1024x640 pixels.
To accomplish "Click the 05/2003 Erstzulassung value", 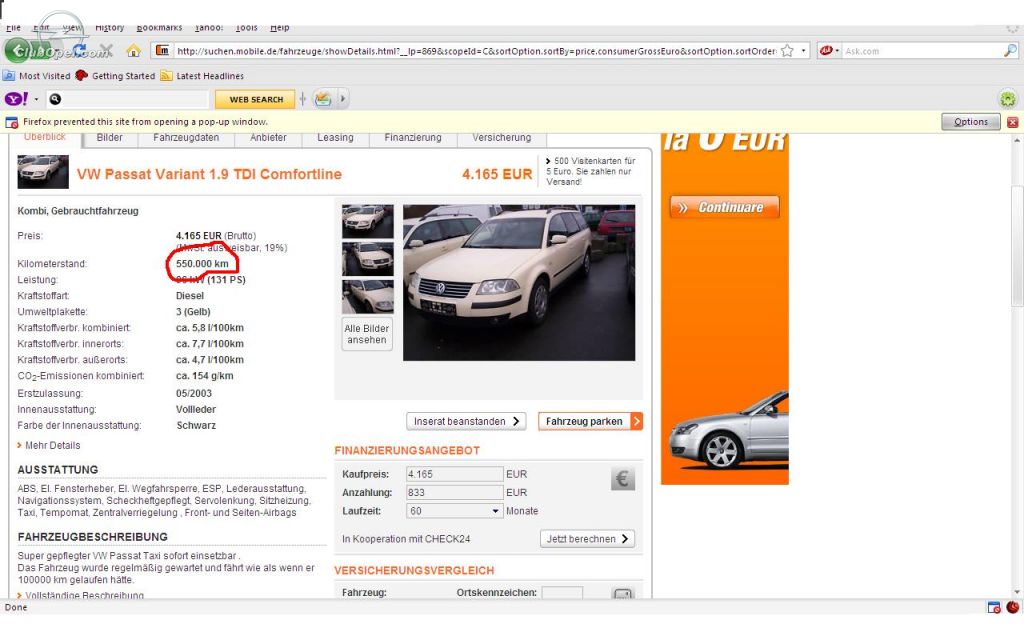I will point(194,393).
